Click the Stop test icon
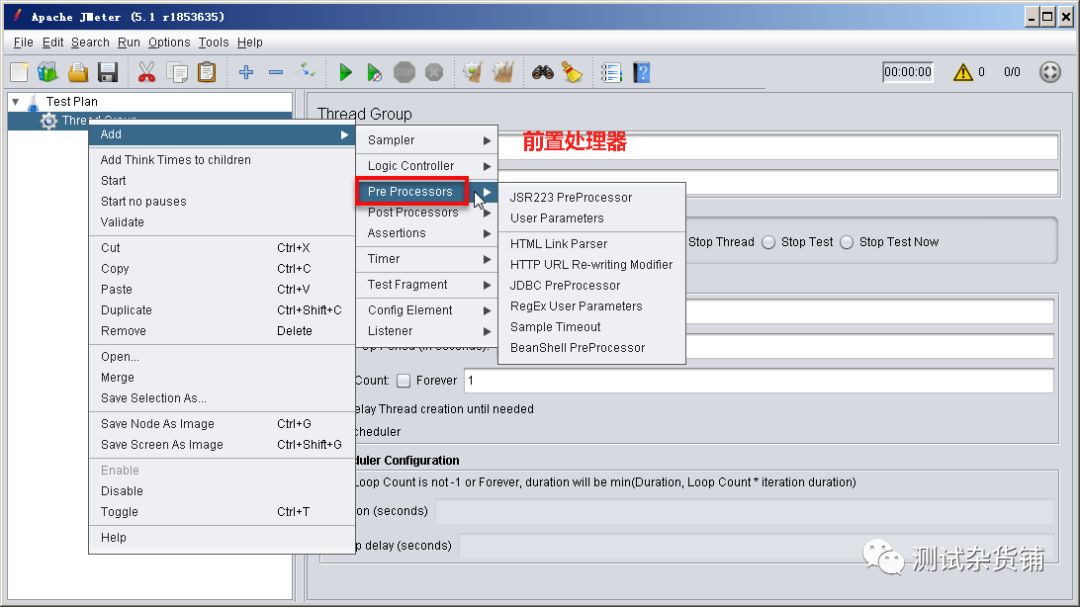 (404, 72)
